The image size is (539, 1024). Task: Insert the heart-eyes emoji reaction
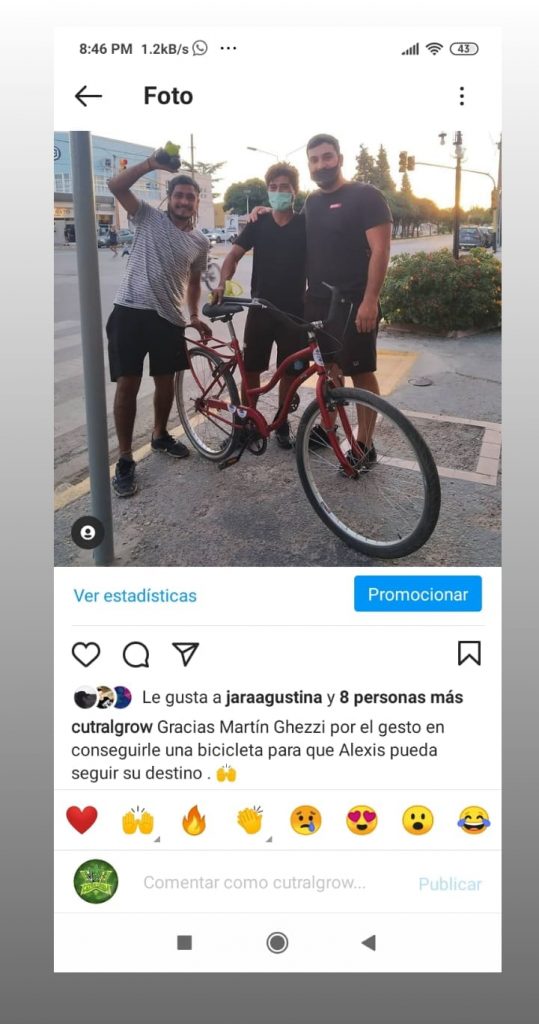click(x=361, y=820)
